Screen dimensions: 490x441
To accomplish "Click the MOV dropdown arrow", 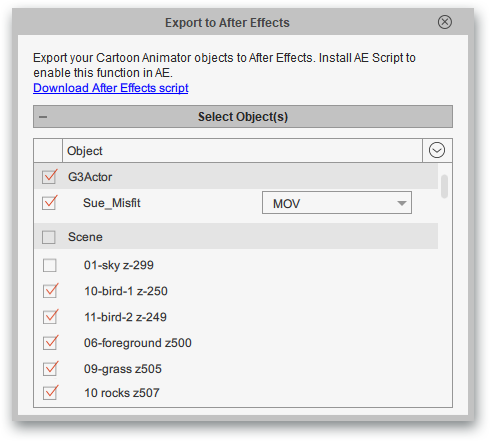I will click(x=402, y=203).
